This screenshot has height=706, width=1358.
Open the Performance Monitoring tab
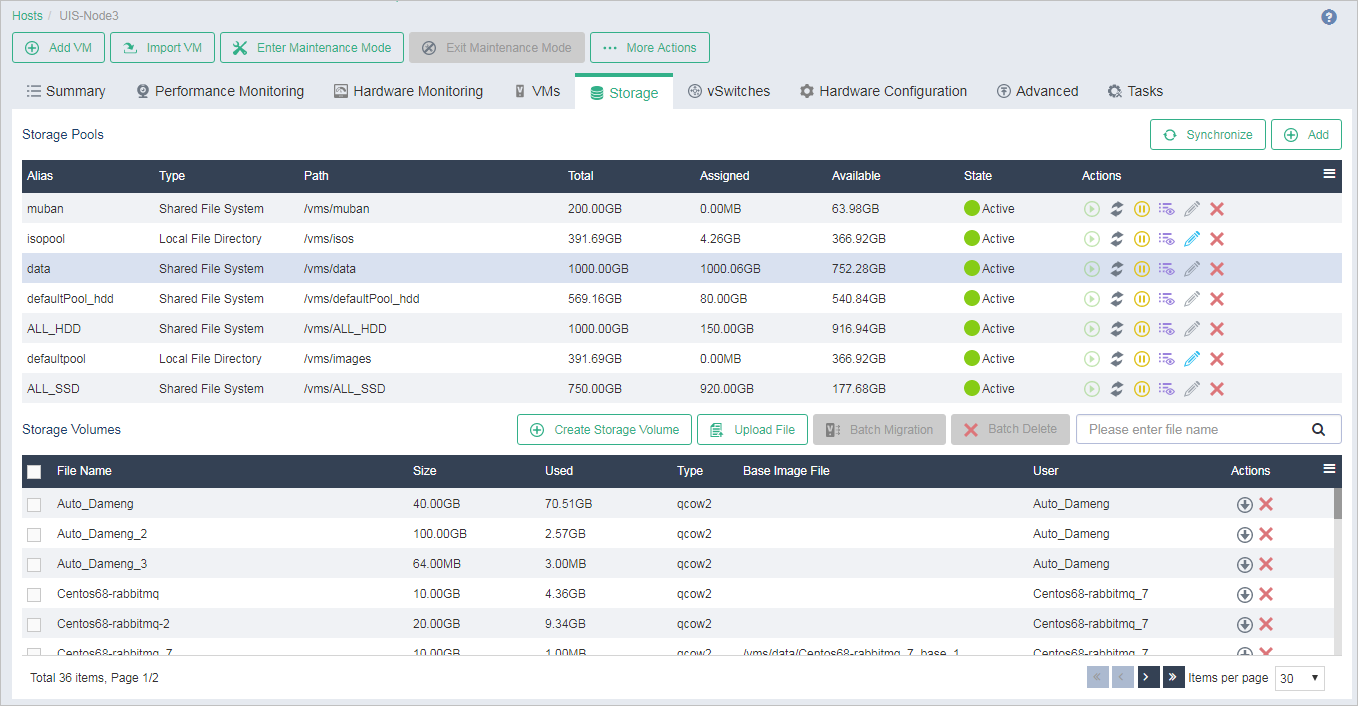click(x=220, y=91)
